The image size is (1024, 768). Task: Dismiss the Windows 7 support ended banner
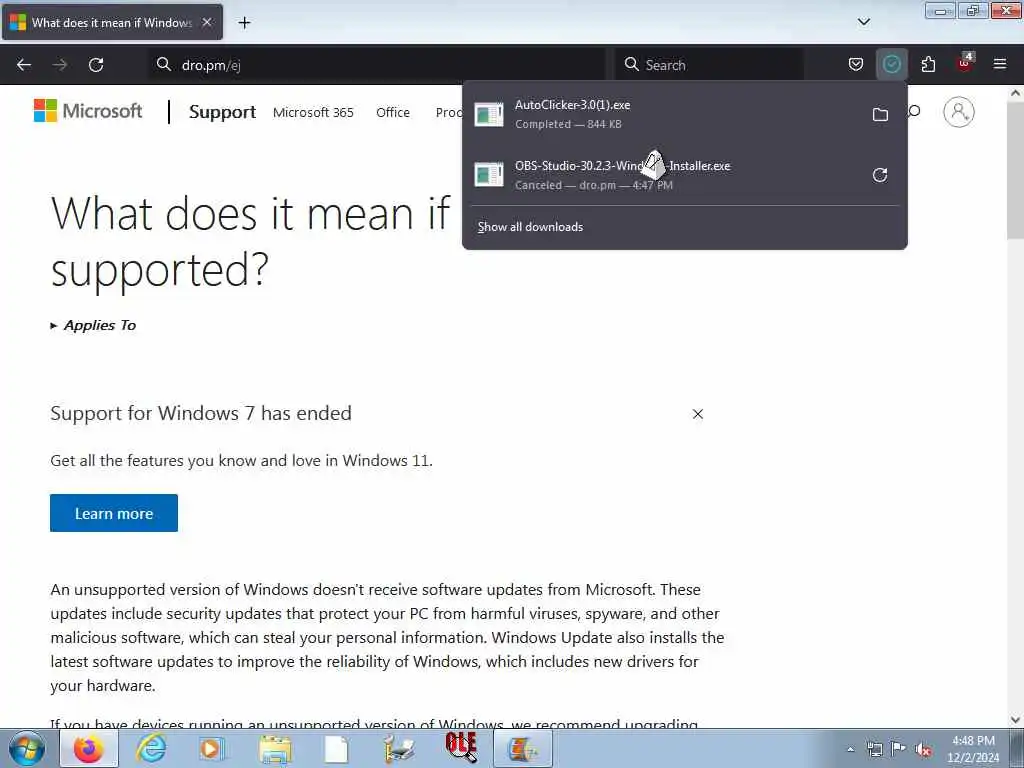click(697, 414)
